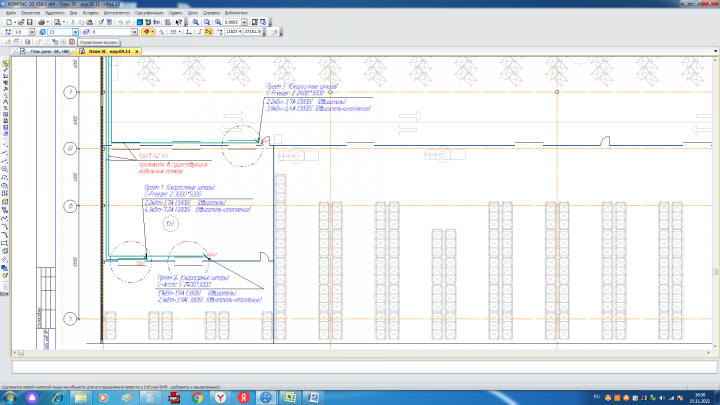The width and height of the screenshot is (720, 405).
Task: Click the Open file folder icon
Action: (x=21, y=22)
